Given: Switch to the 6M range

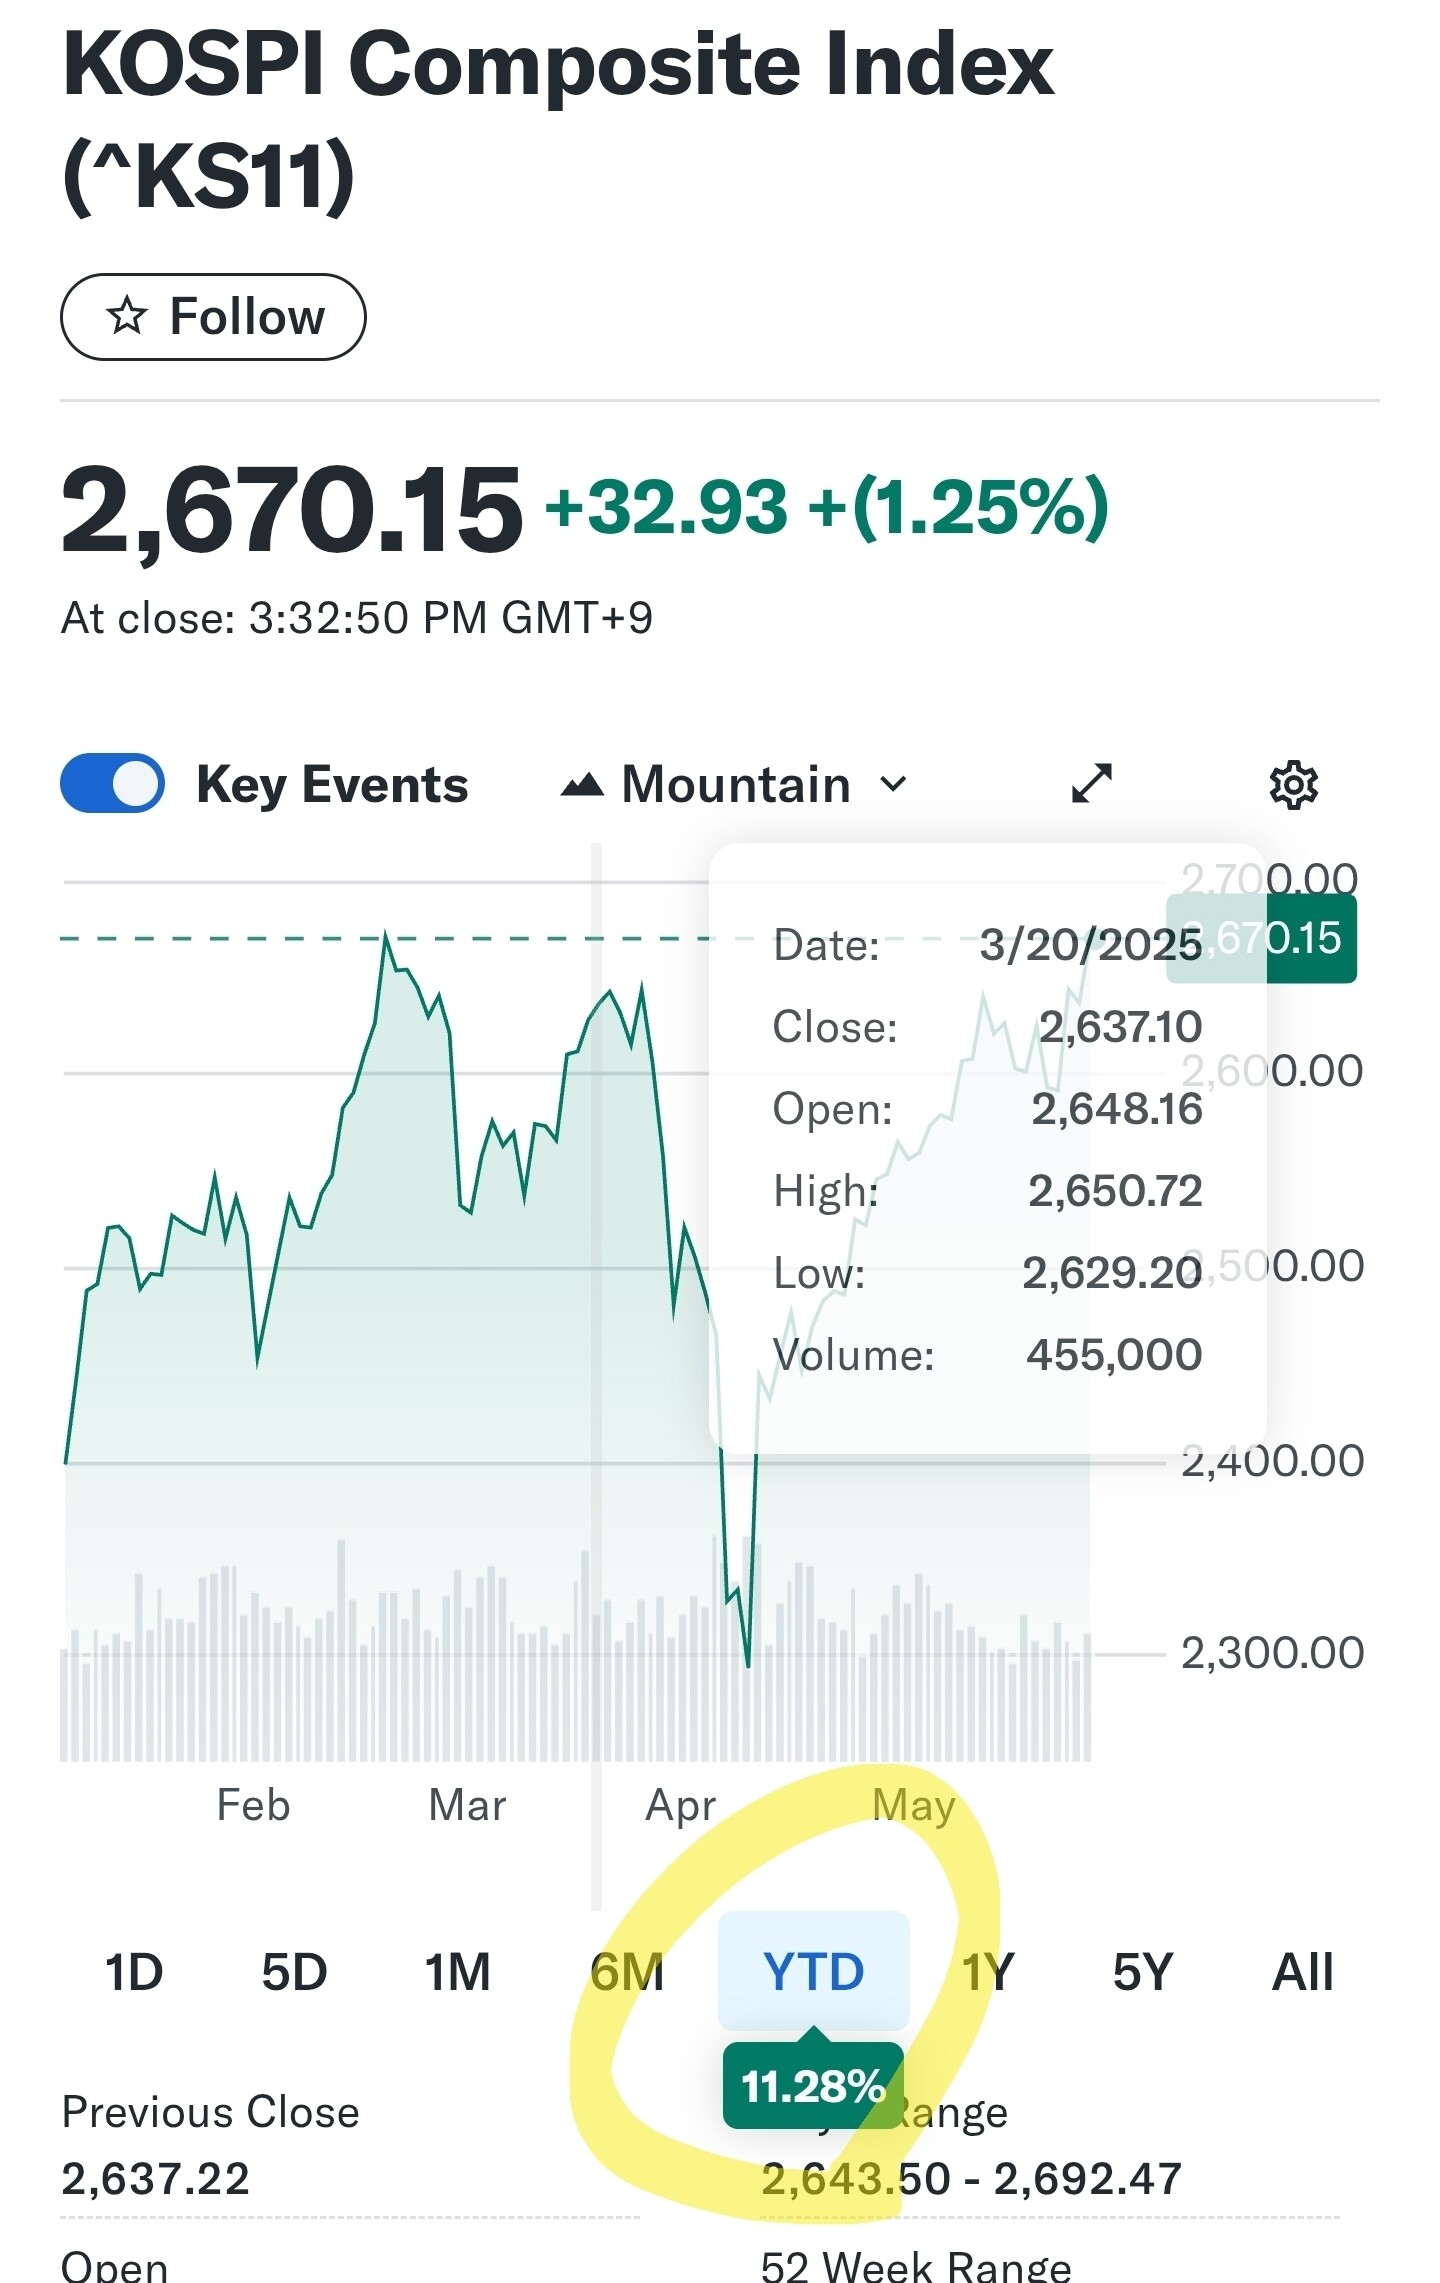Looking at the screenshot, I should 627,1972.
